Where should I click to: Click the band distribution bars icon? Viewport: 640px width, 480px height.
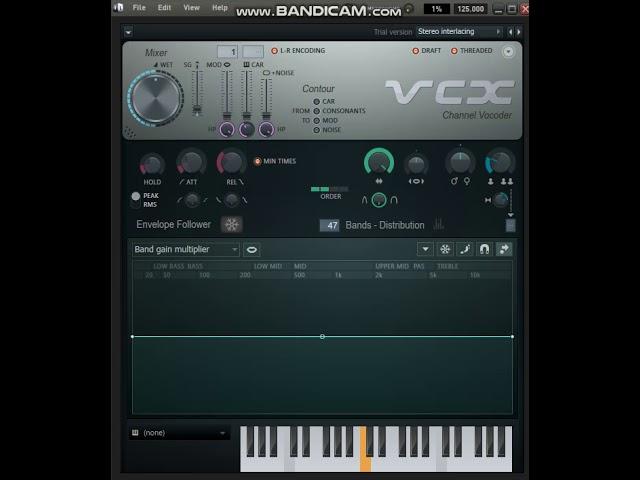[438, 224]
